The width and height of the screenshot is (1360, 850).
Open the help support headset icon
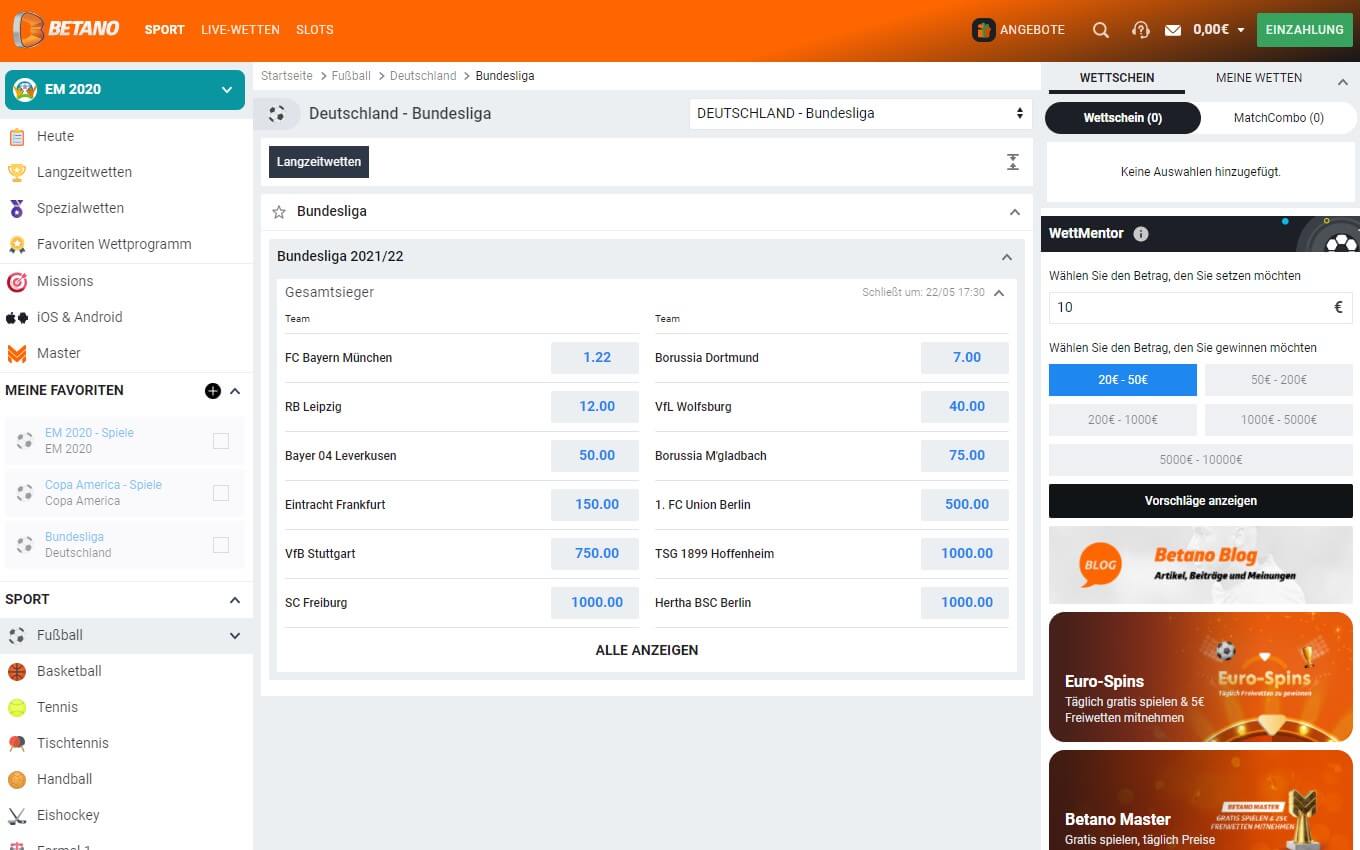[1140, 30]
